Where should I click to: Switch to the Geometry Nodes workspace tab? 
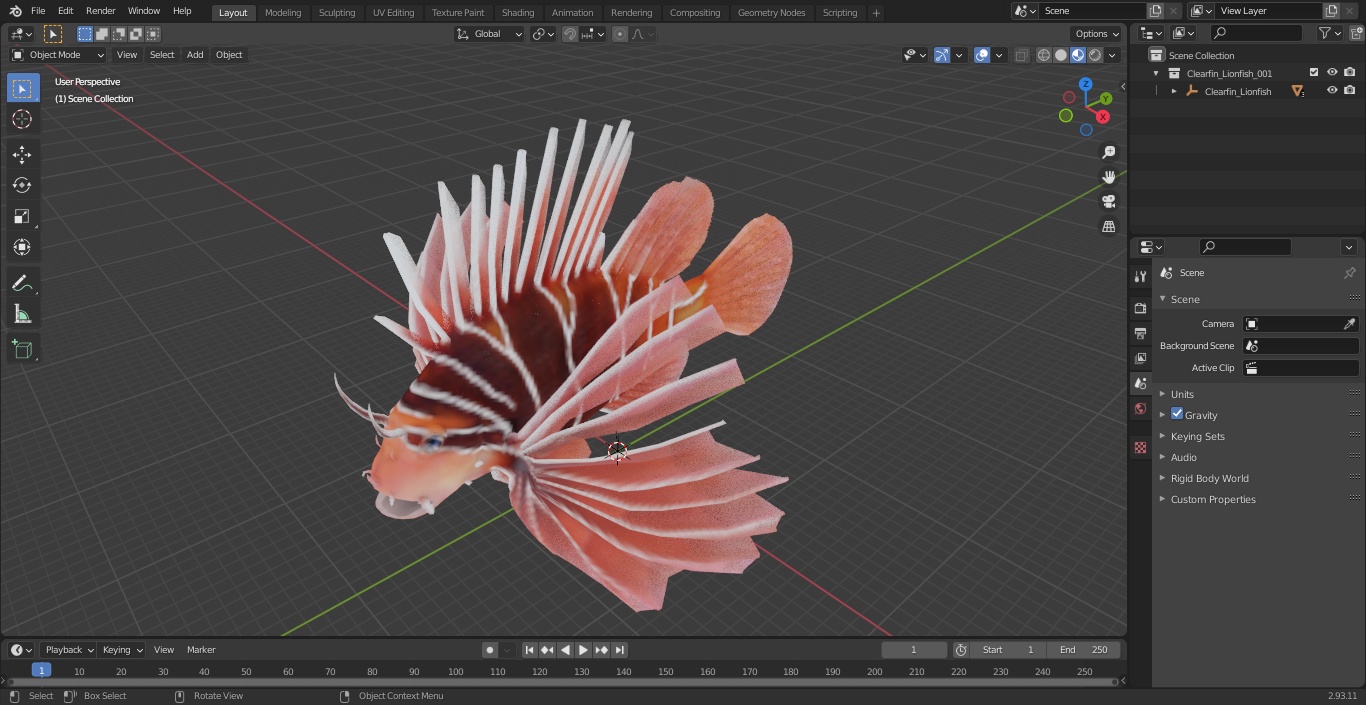click(x=771, y=12)
